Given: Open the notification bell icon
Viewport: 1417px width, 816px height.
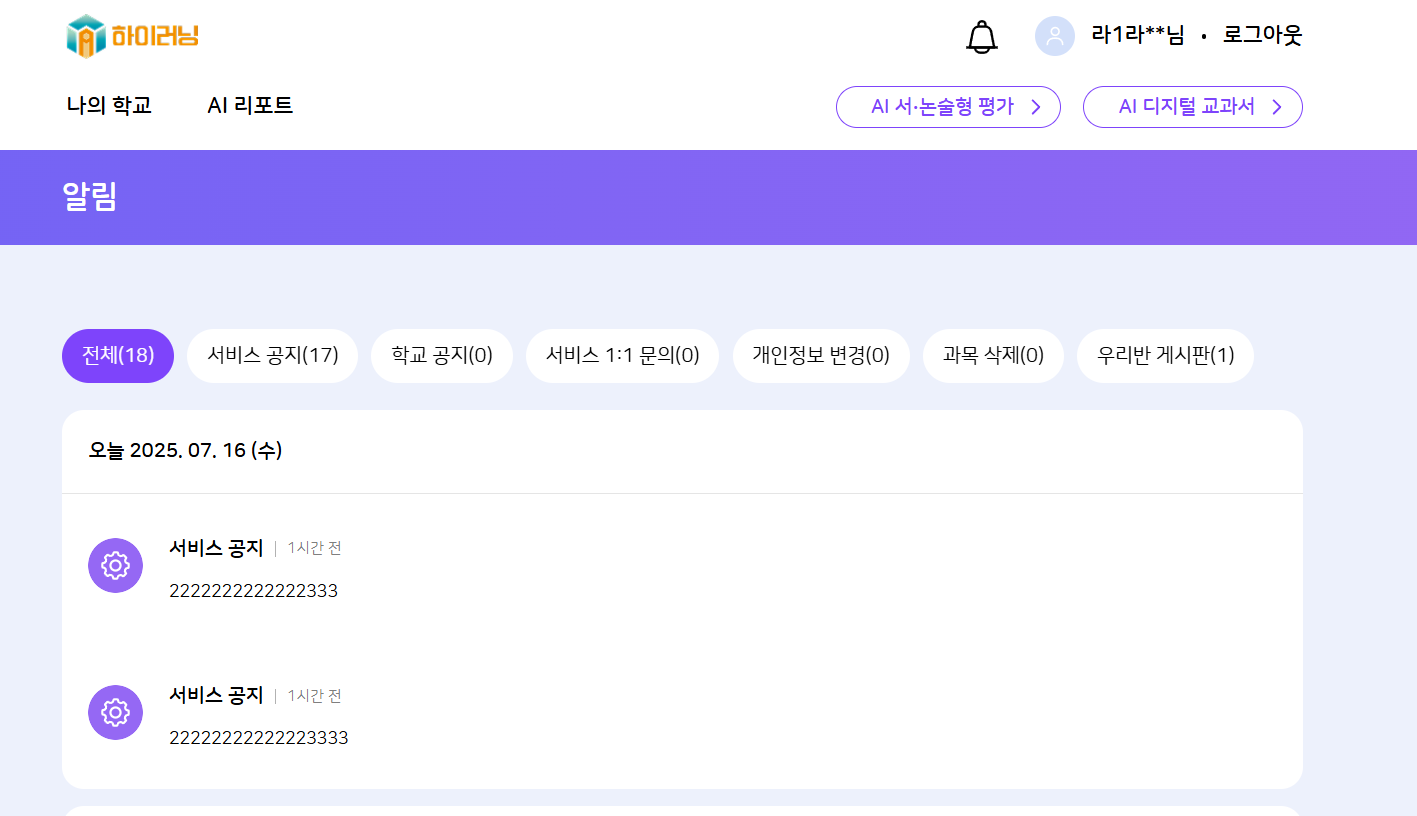Looking at the screenshot, I should tap(981, 37).
